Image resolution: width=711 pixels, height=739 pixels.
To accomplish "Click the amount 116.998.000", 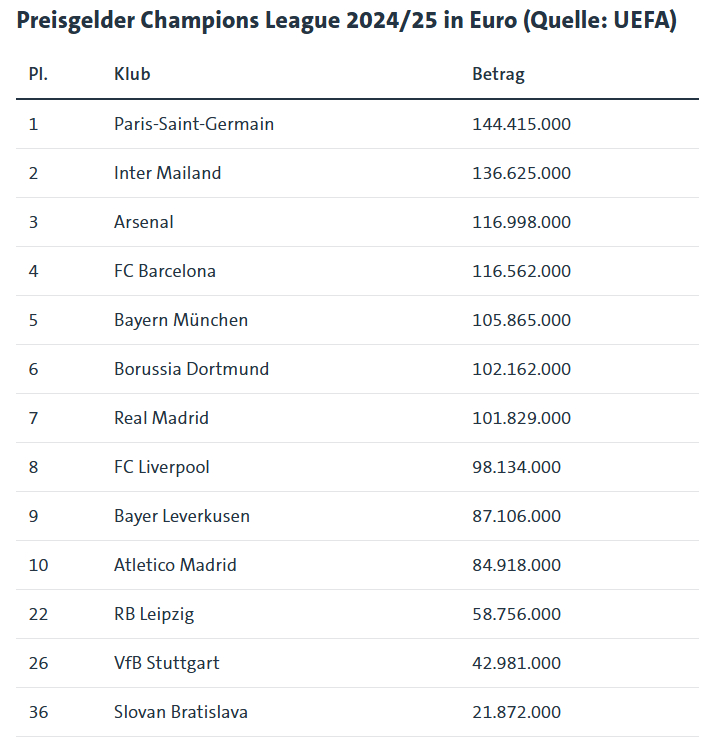I will 521,222.
